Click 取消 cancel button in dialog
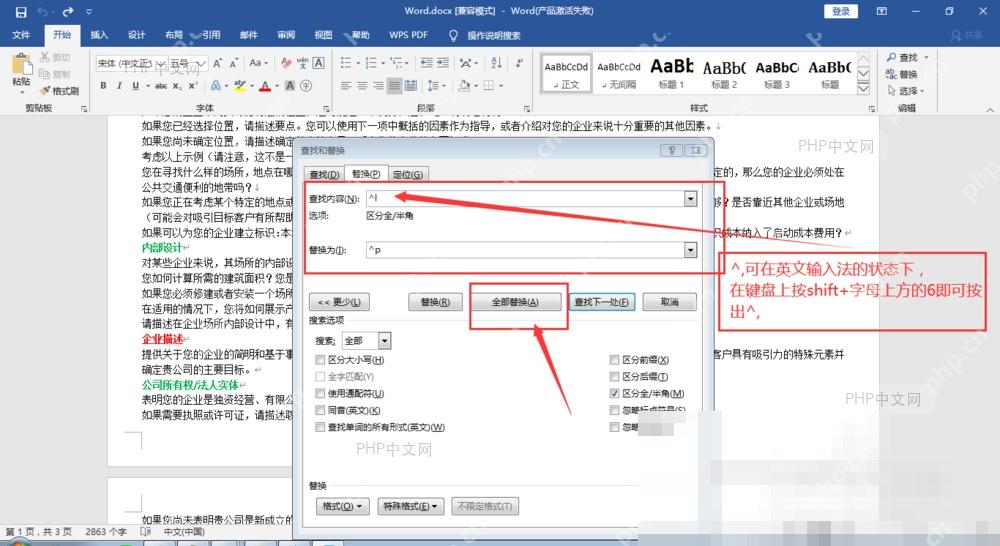This screenshot has width=1000, height=546. coord(670,302)
